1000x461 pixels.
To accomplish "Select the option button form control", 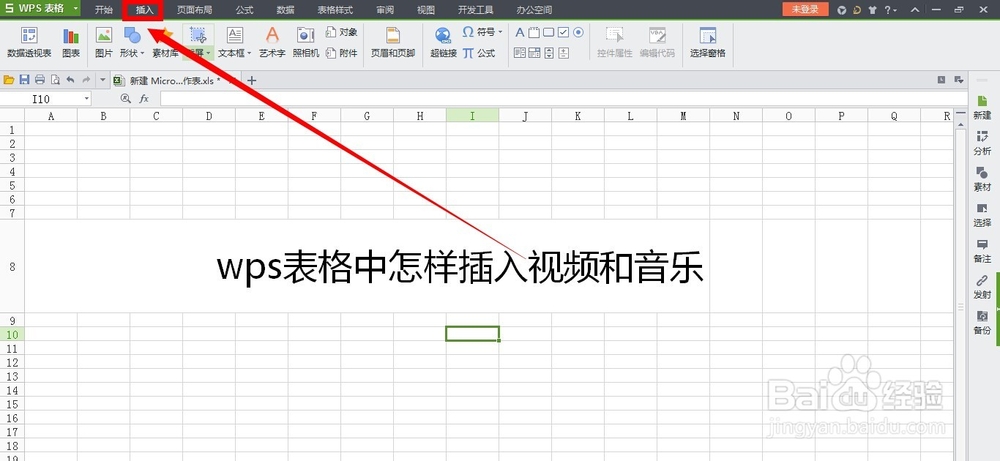I will click(578, 33).
